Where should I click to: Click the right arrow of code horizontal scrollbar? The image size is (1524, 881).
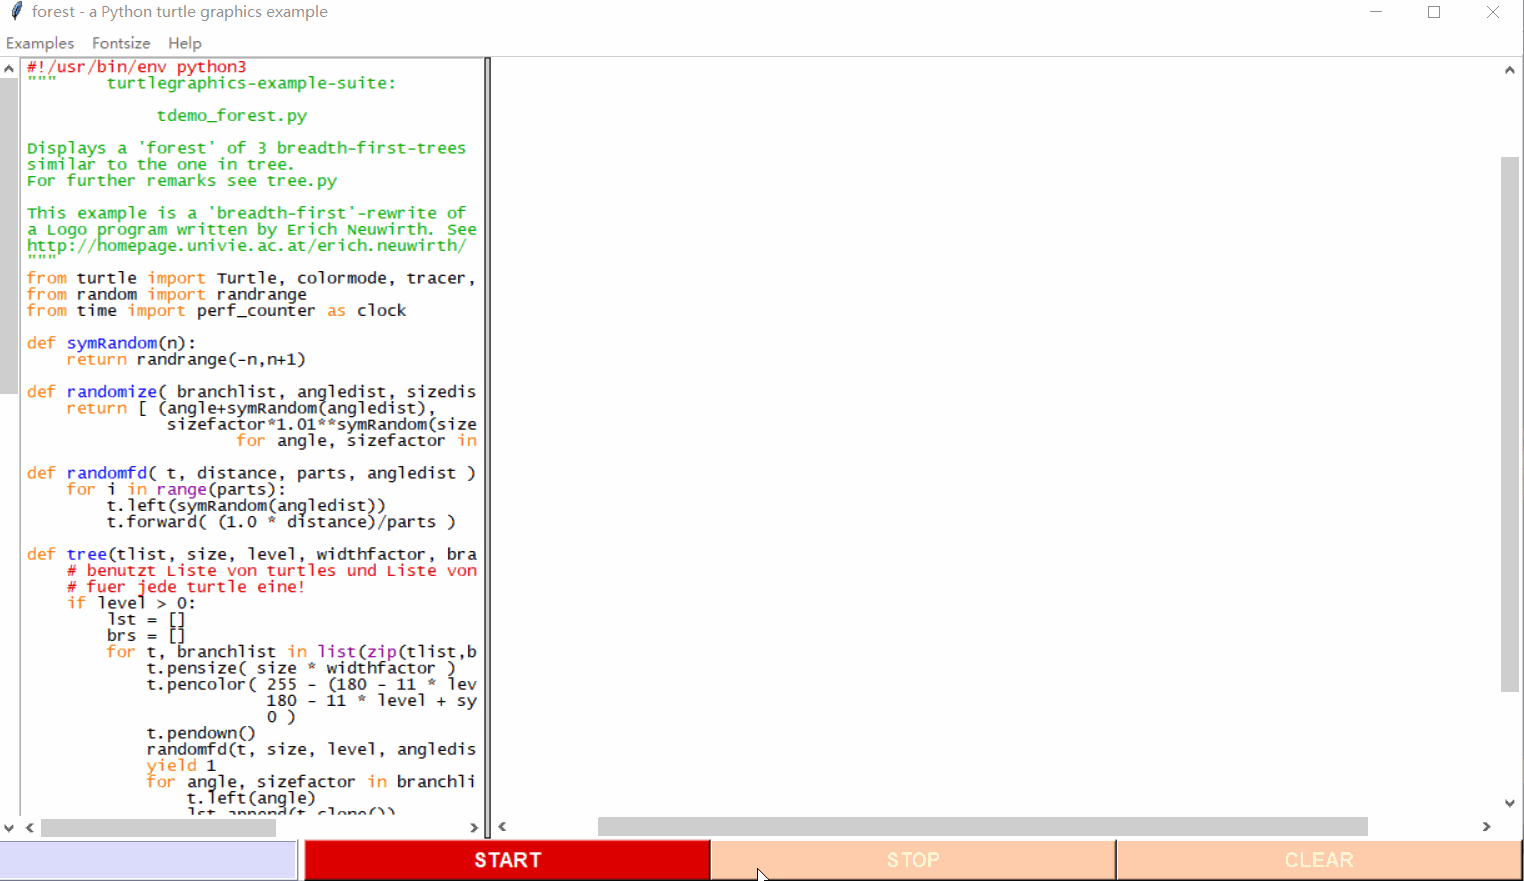click(x=475, y=827)
